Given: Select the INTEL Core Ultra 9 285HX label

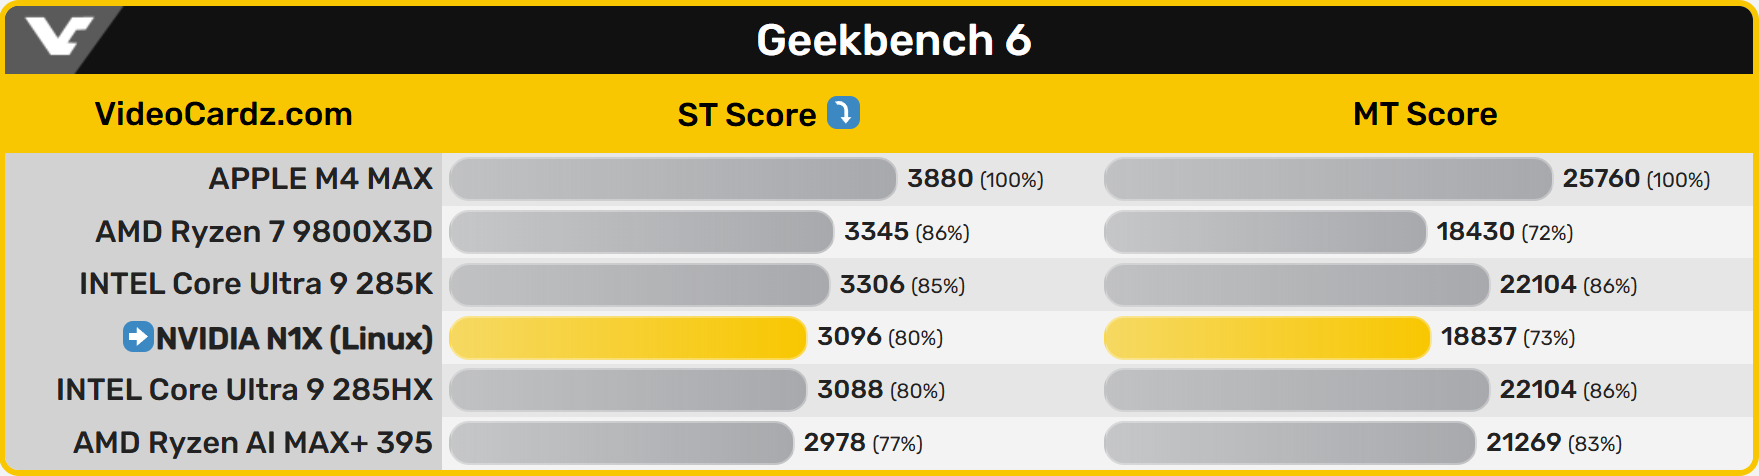Looking at the screenshot, I should point(244,390).
